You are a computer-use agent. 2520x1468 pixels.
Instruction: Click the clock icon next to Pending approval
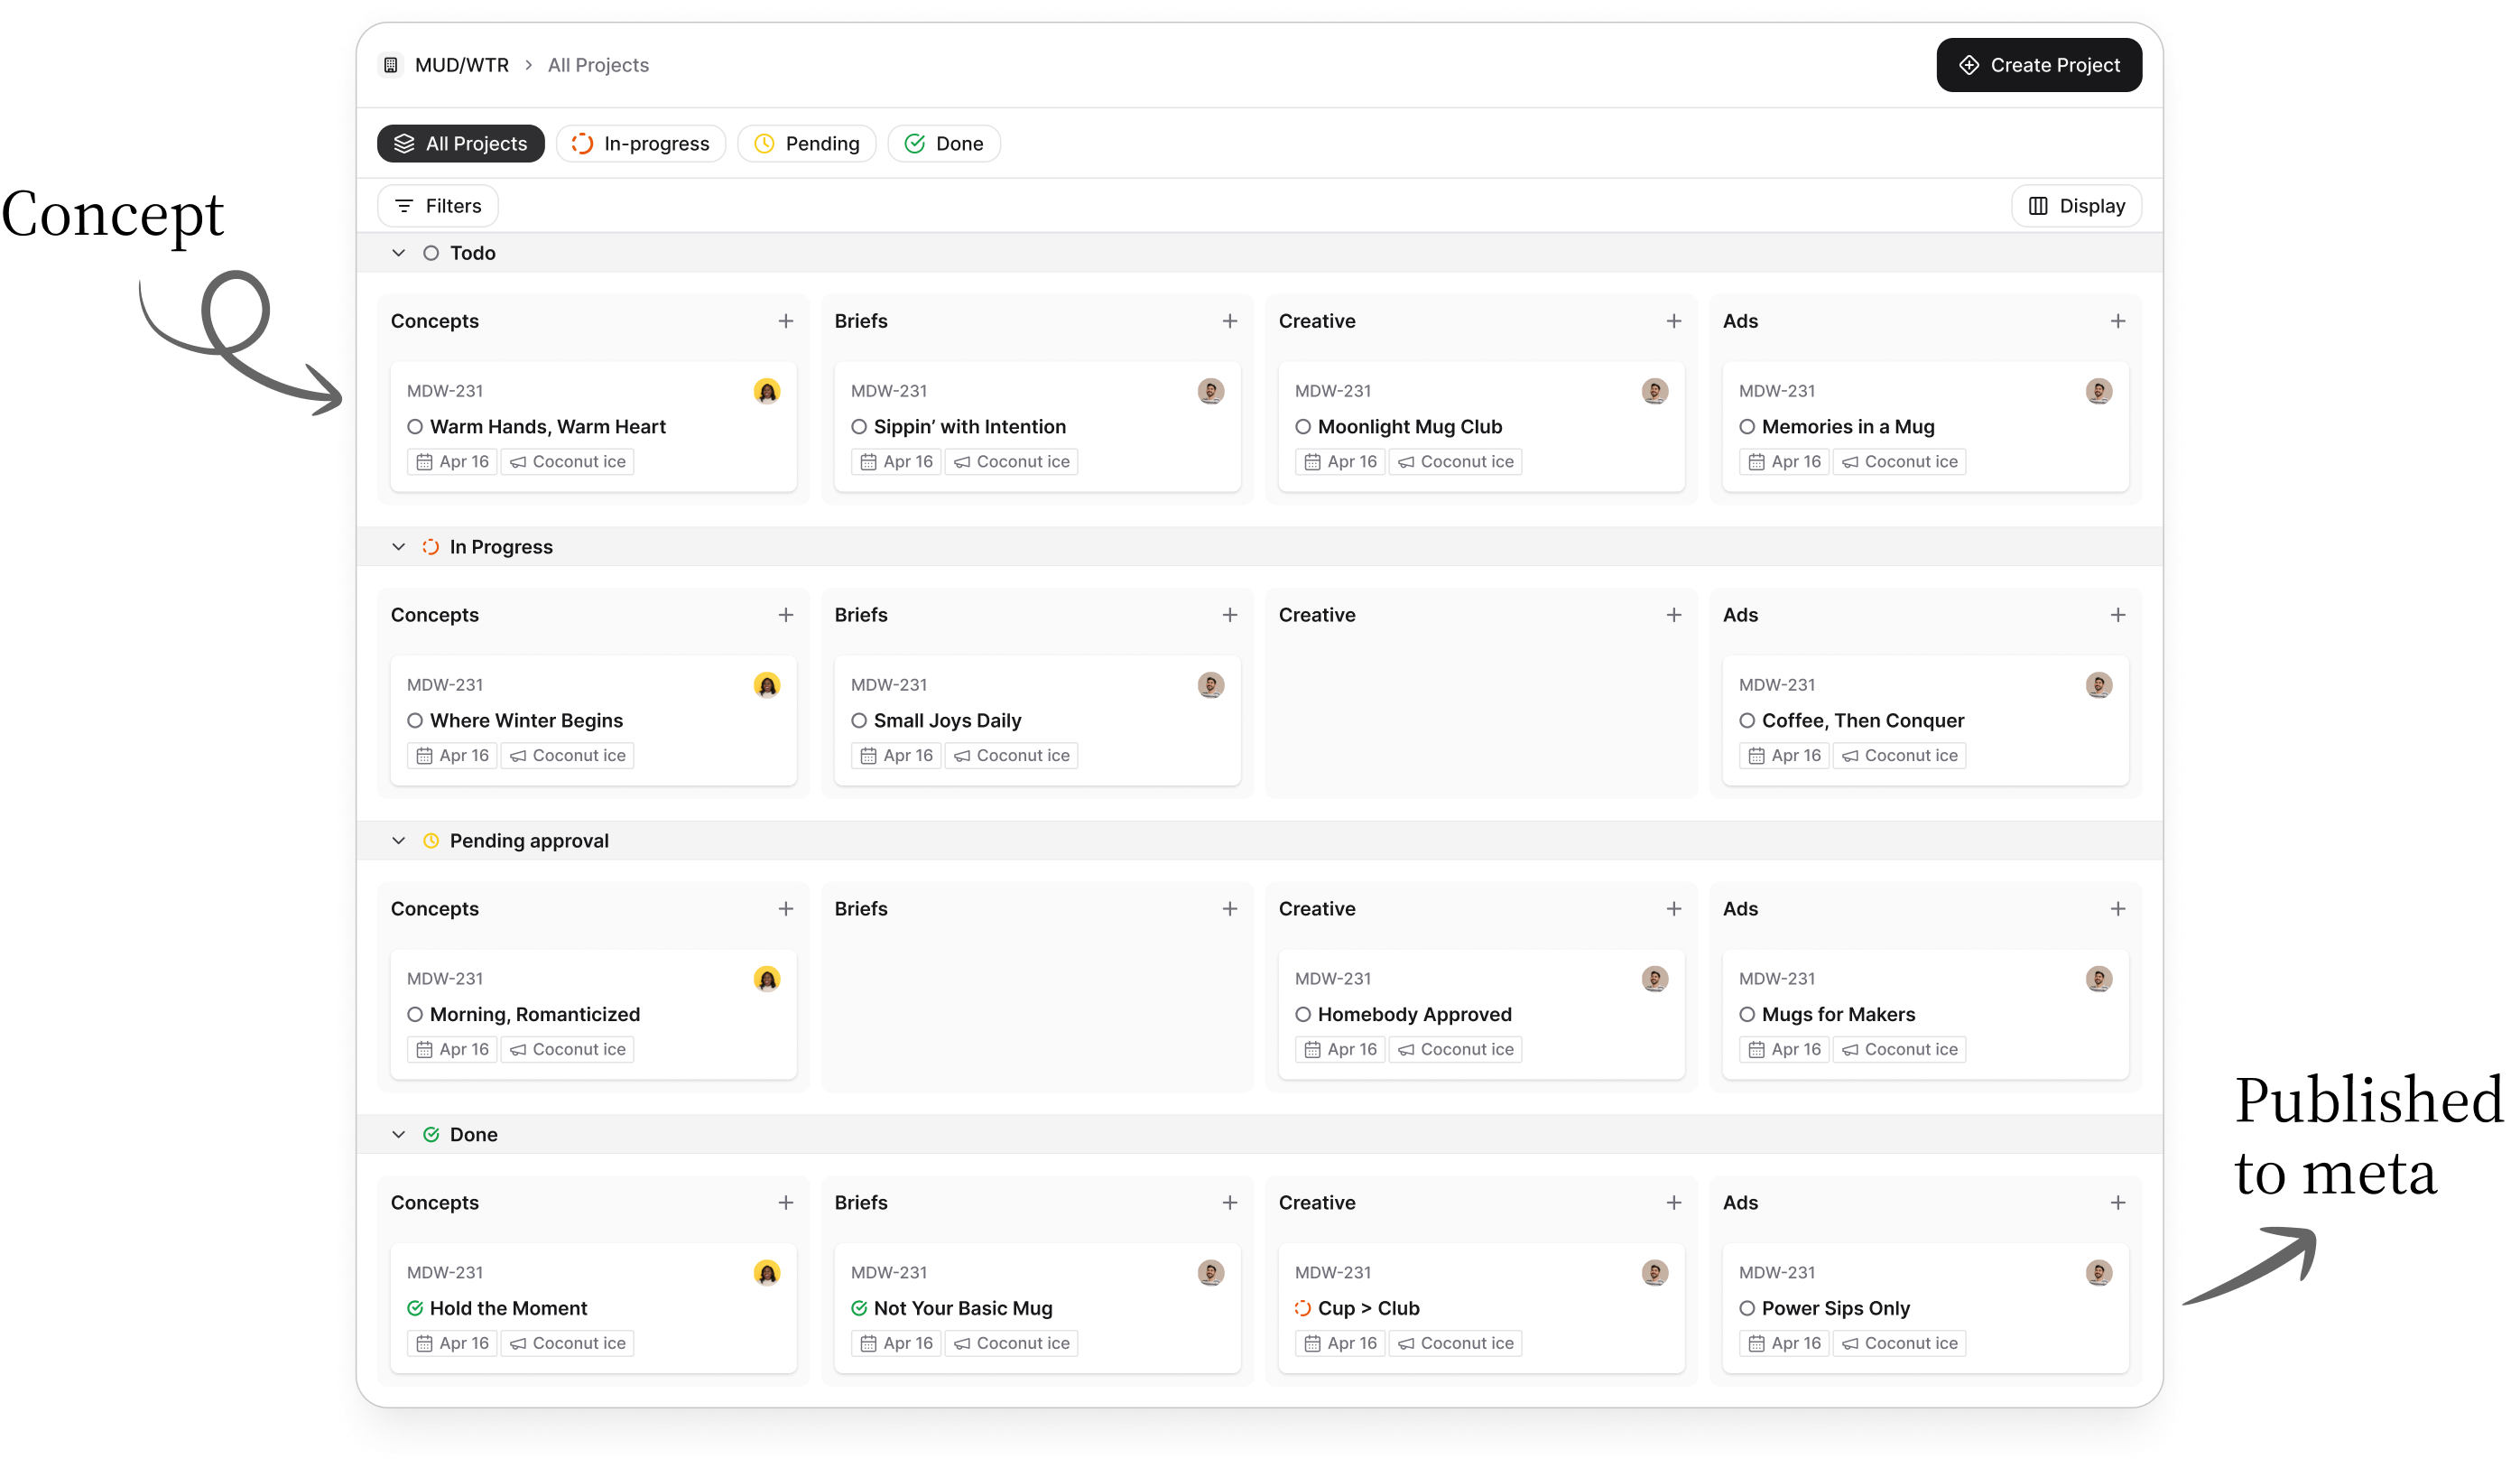coord(431,840)
